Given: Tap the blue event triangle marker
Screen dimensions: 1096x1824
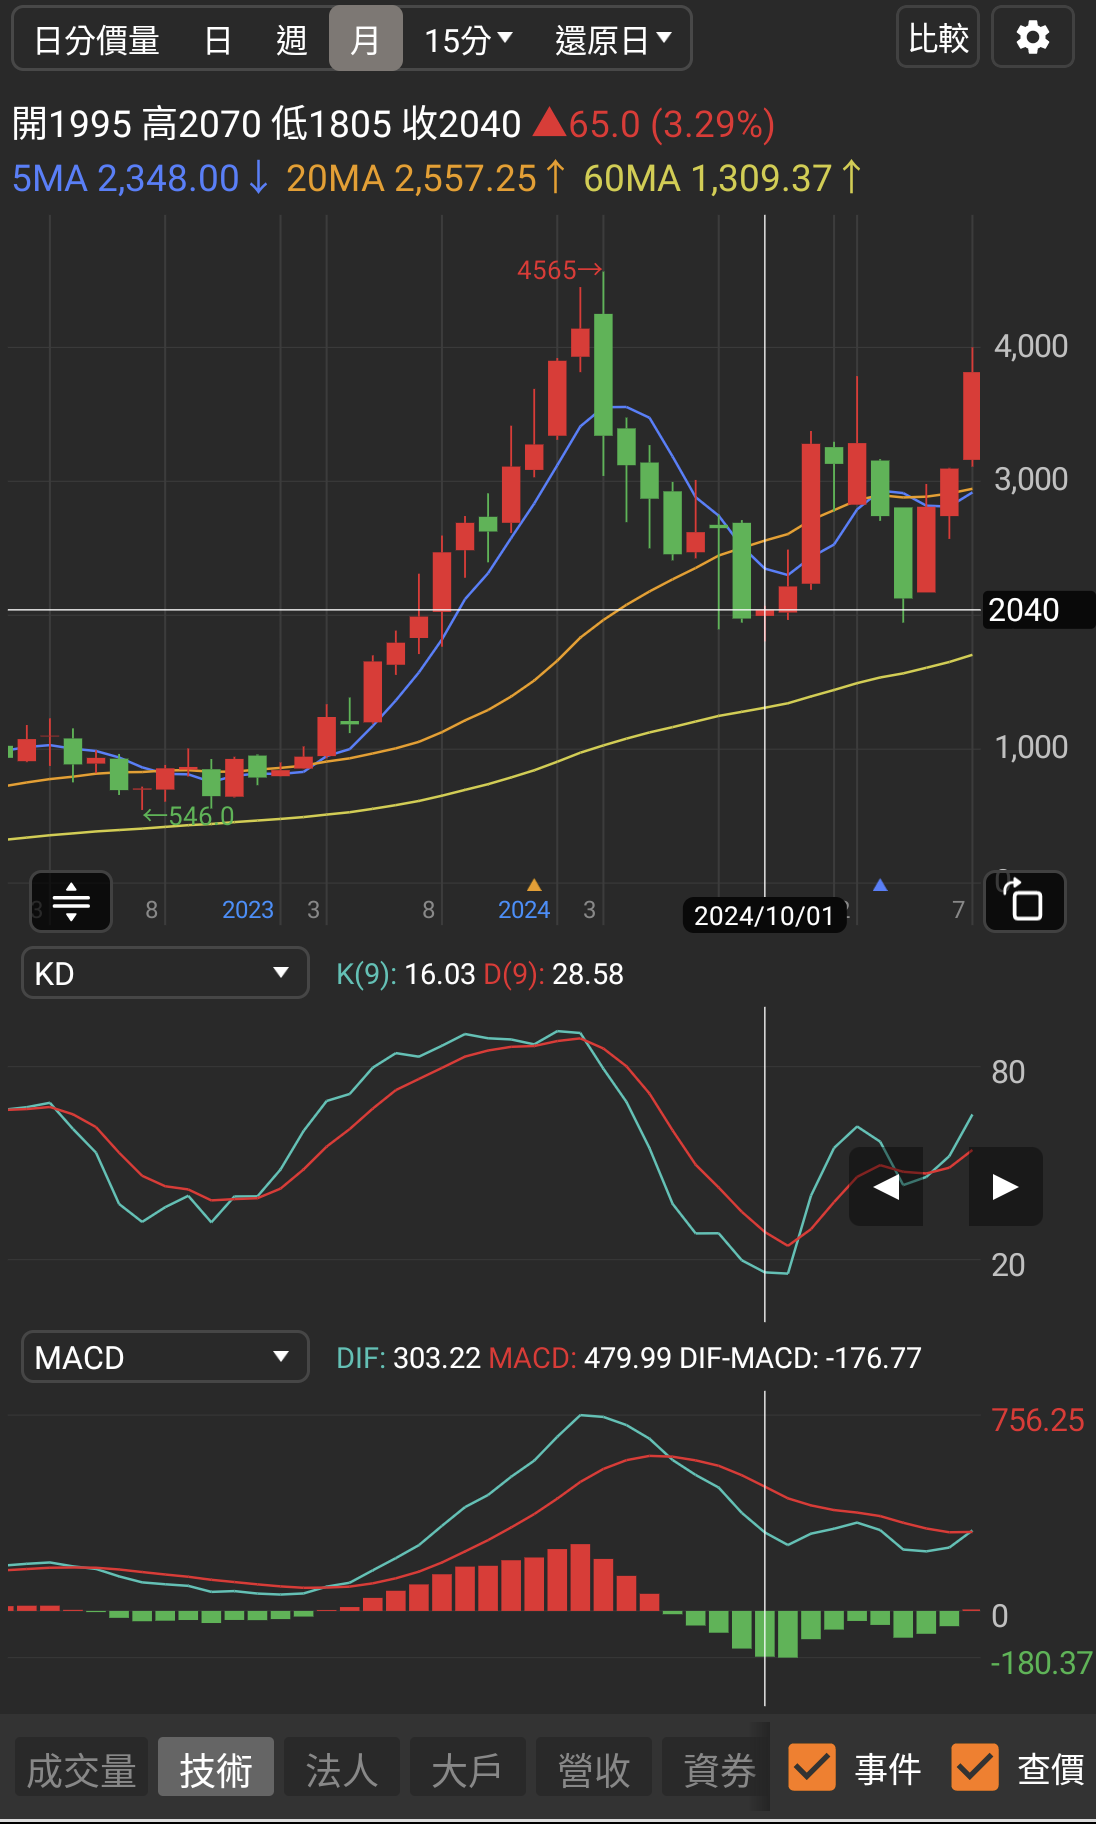Looking at the screenshot, I should click(880, 885).
